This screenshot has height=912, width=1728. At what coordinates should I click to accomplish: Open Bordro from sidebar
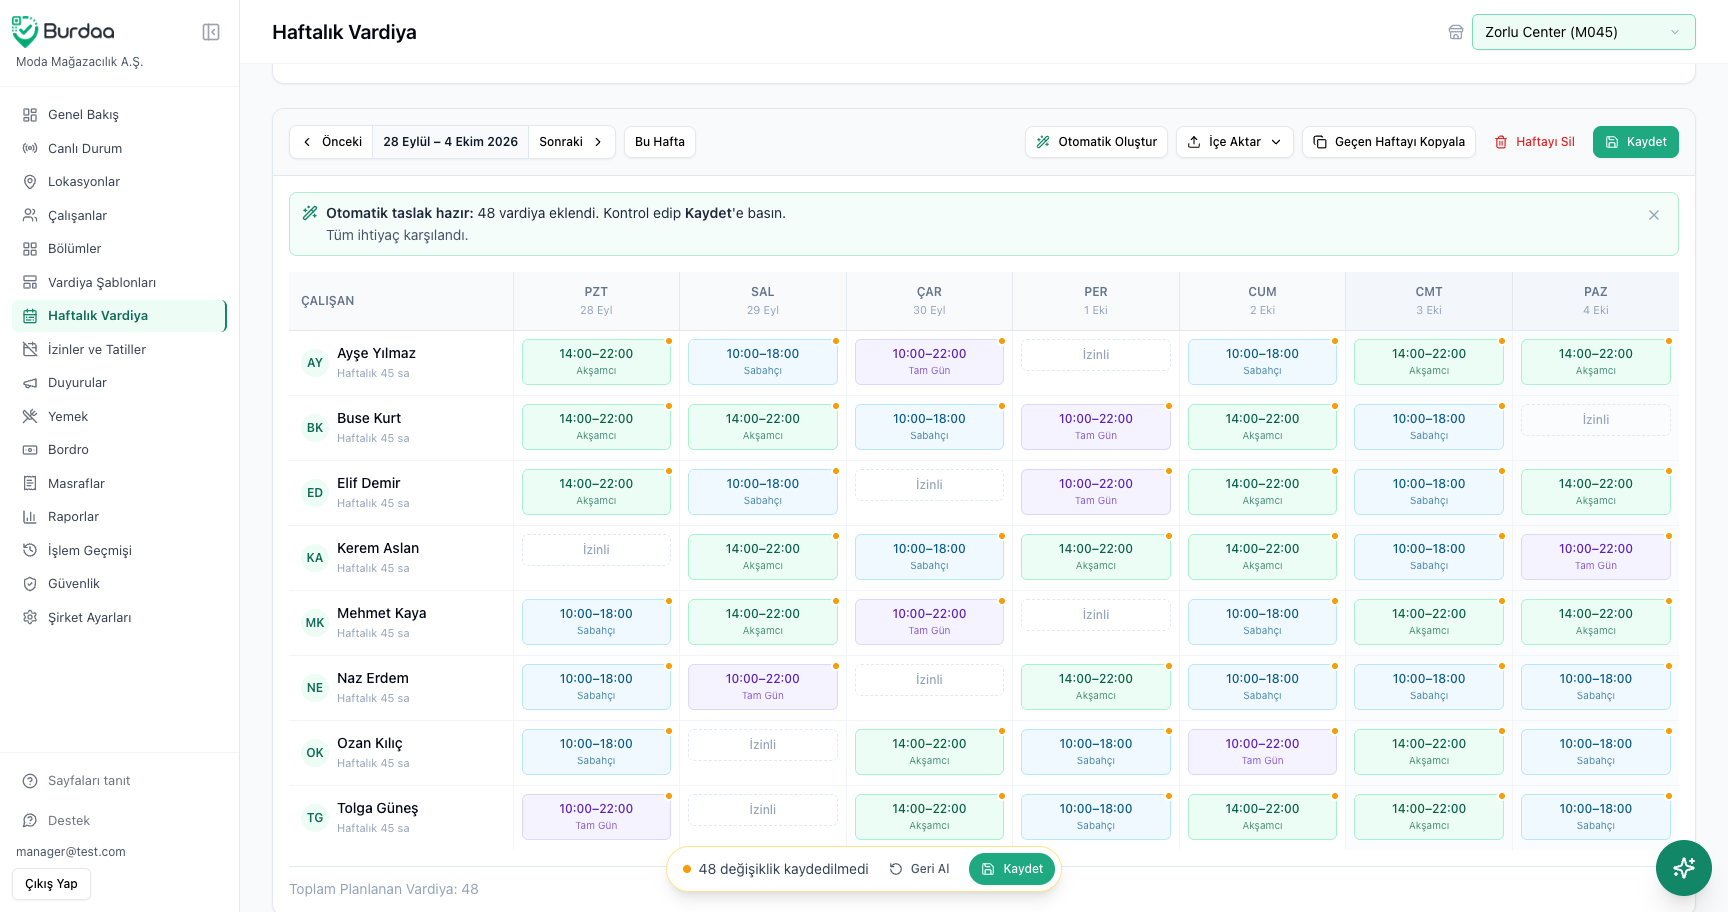(x=120, y=450)
